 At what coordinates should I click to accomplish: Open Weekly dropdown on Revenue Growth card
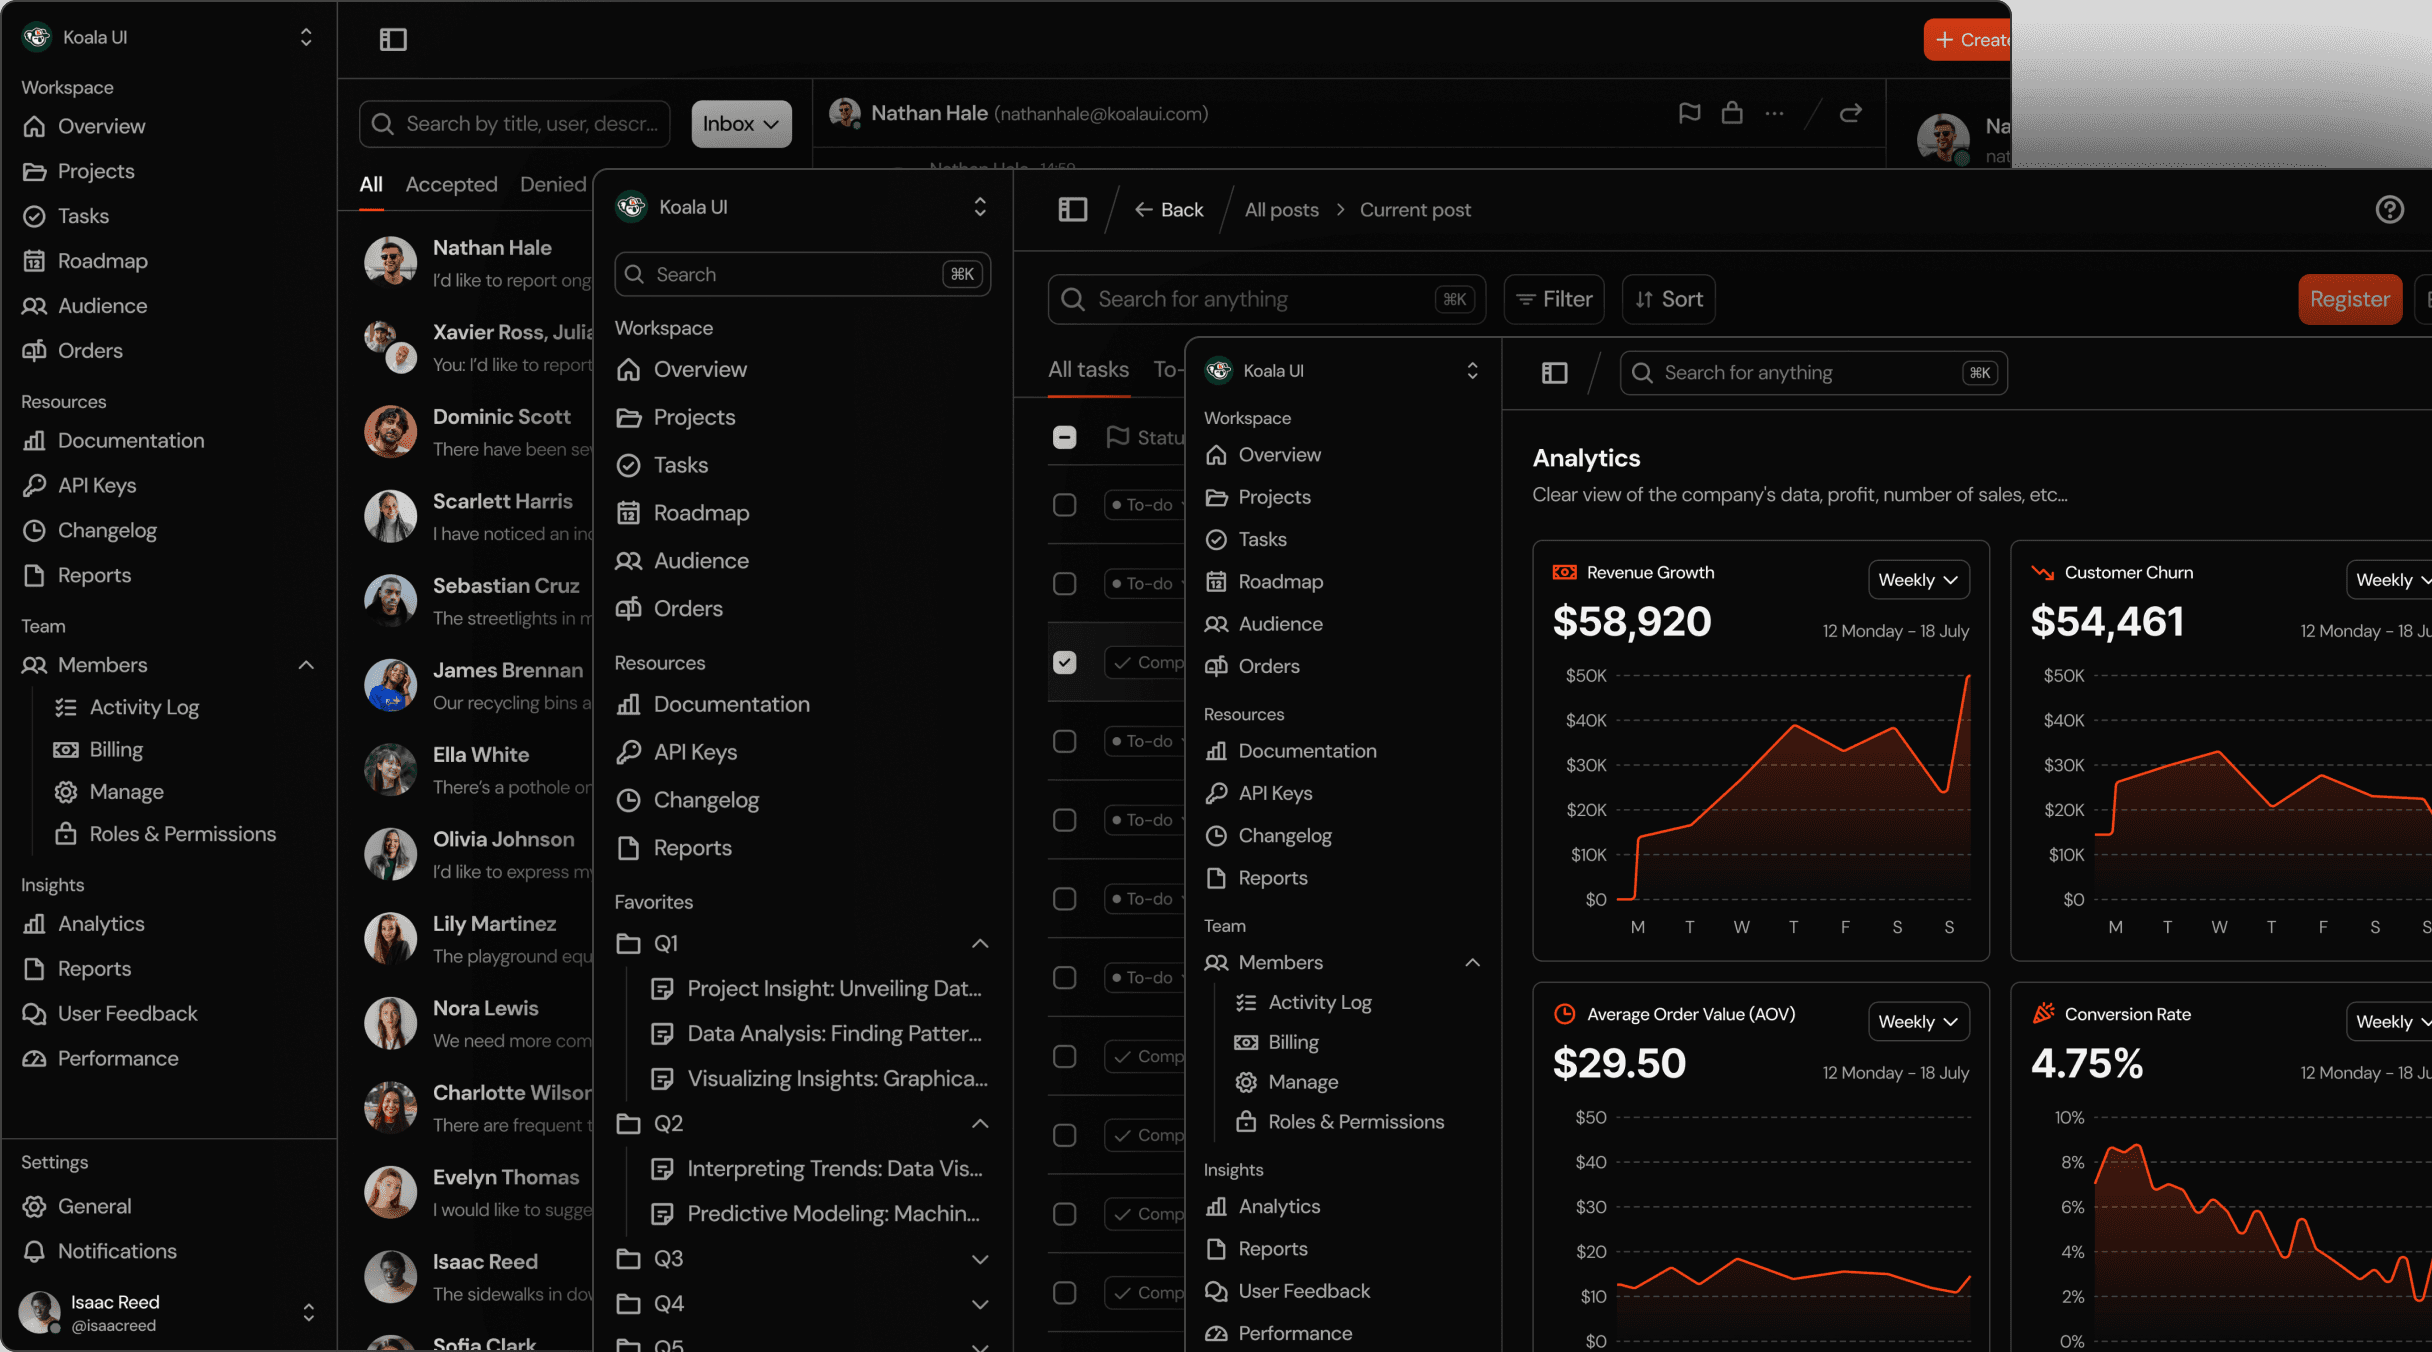tap(1918, 580)
